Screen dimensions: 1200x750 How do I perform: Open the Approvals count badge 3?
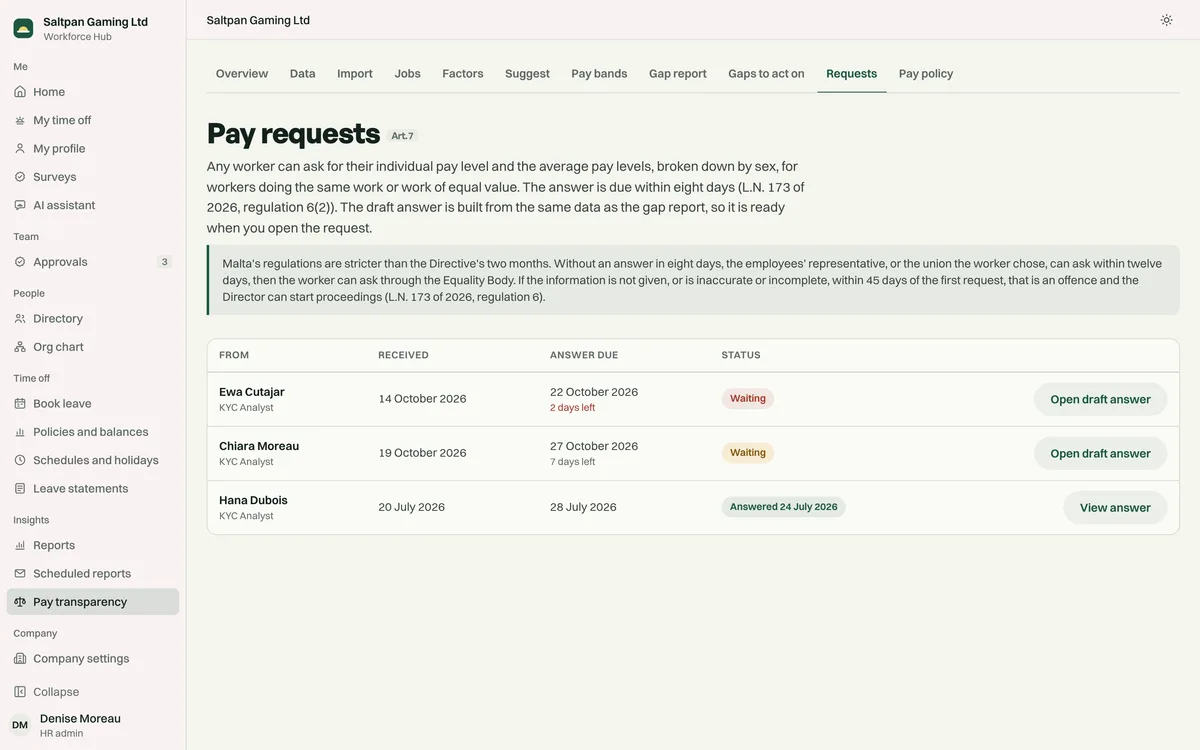(x=165, y=262)
